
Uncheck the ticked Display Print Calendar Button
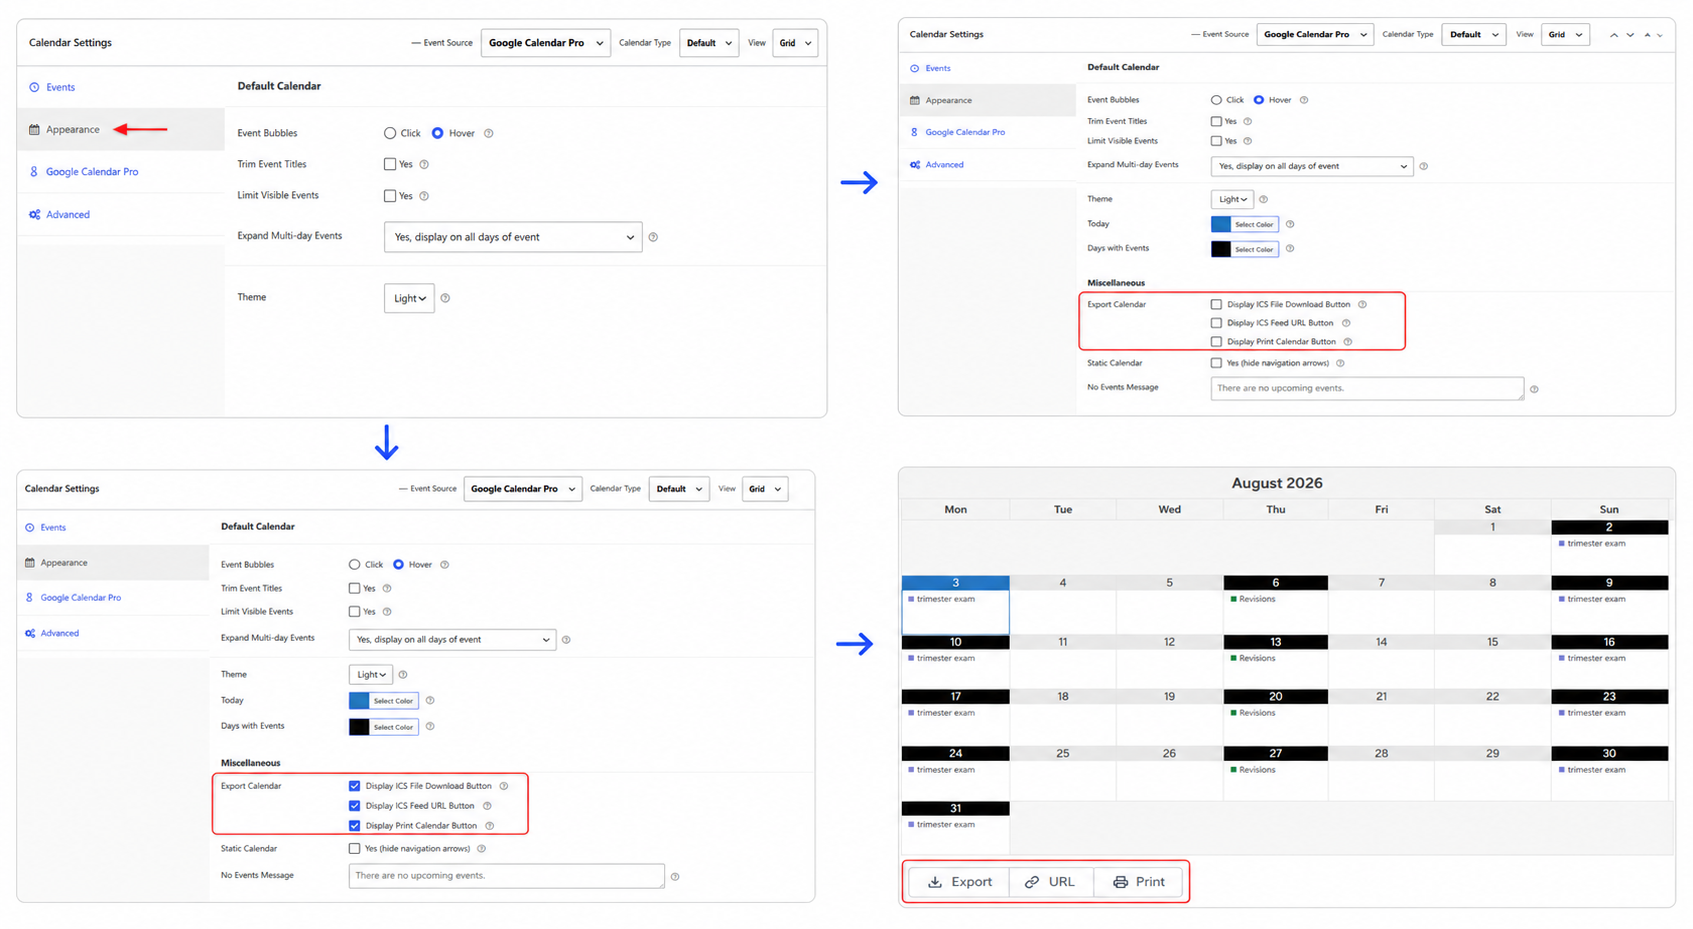coord(354,826)
